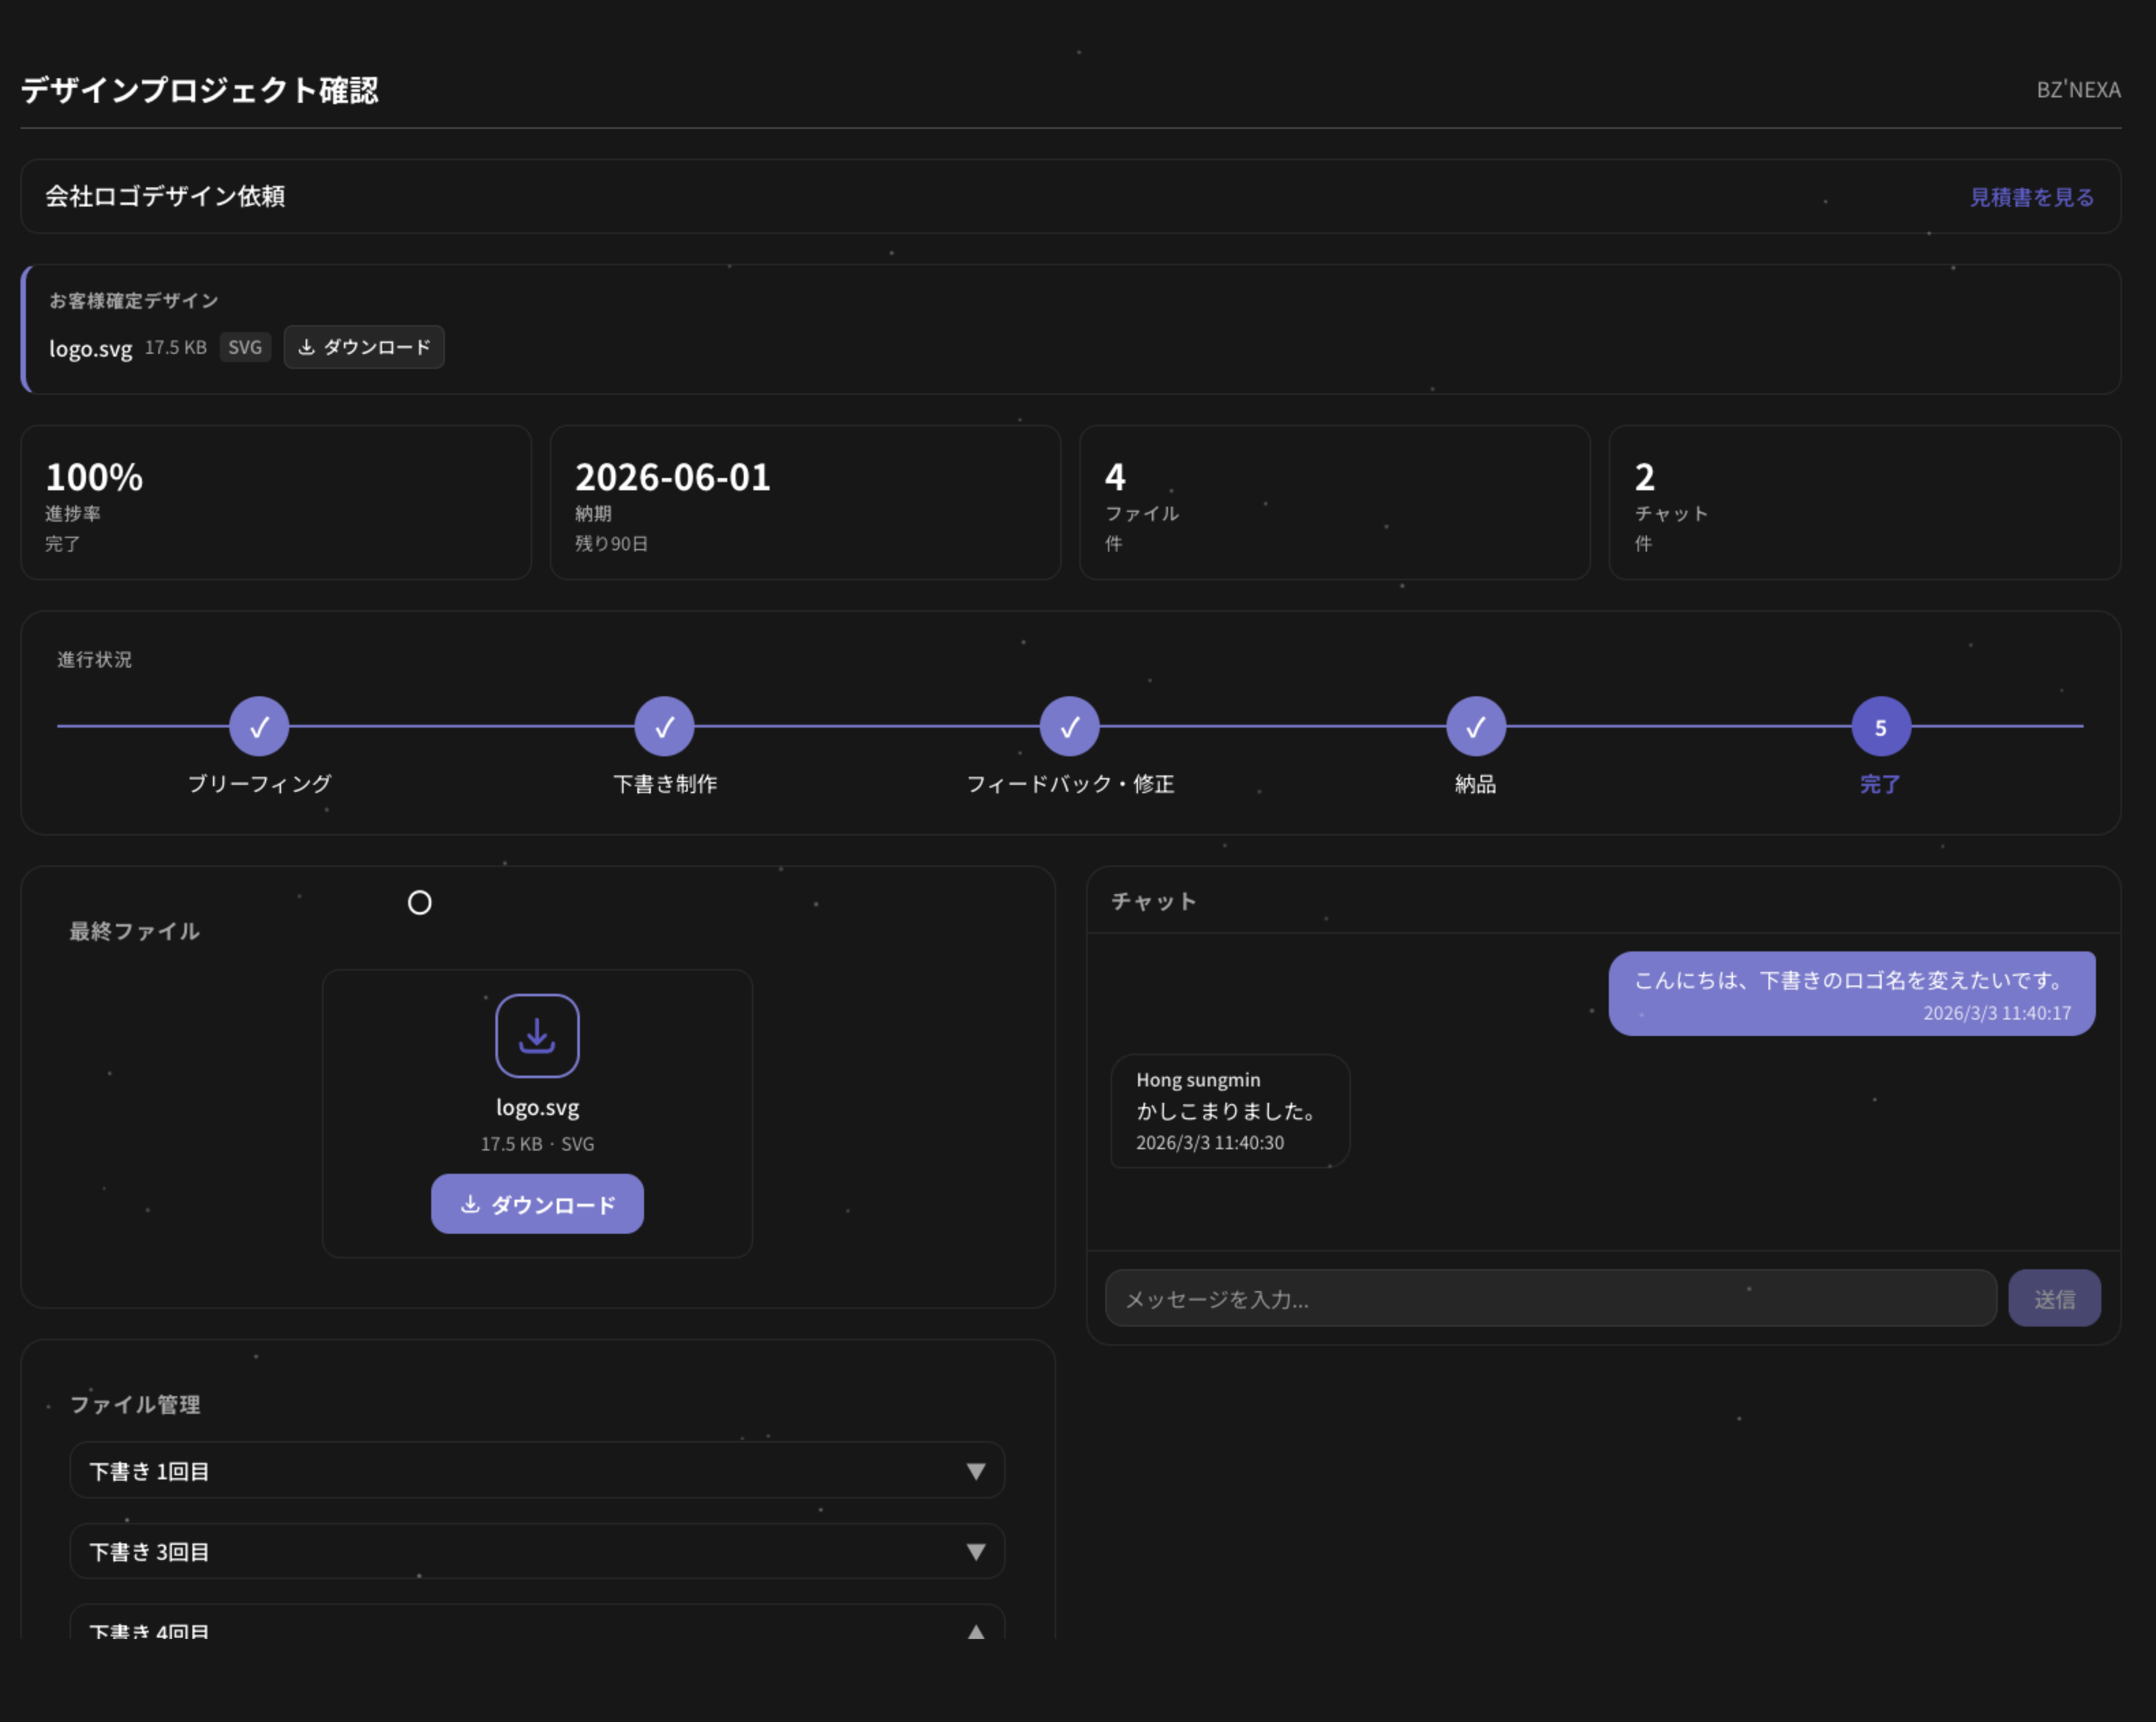Screen dimensions: 2156x1722
Task: Open the 見積書を見る link
Action: coord(2031,197)
